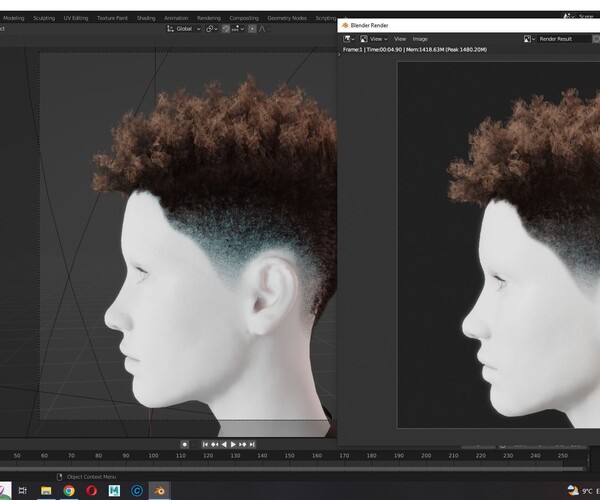The width and height of the screenshot is (600, 500).
Task: Click frame 150 on the timeline ruler
Action: click(x=290, y=456)
